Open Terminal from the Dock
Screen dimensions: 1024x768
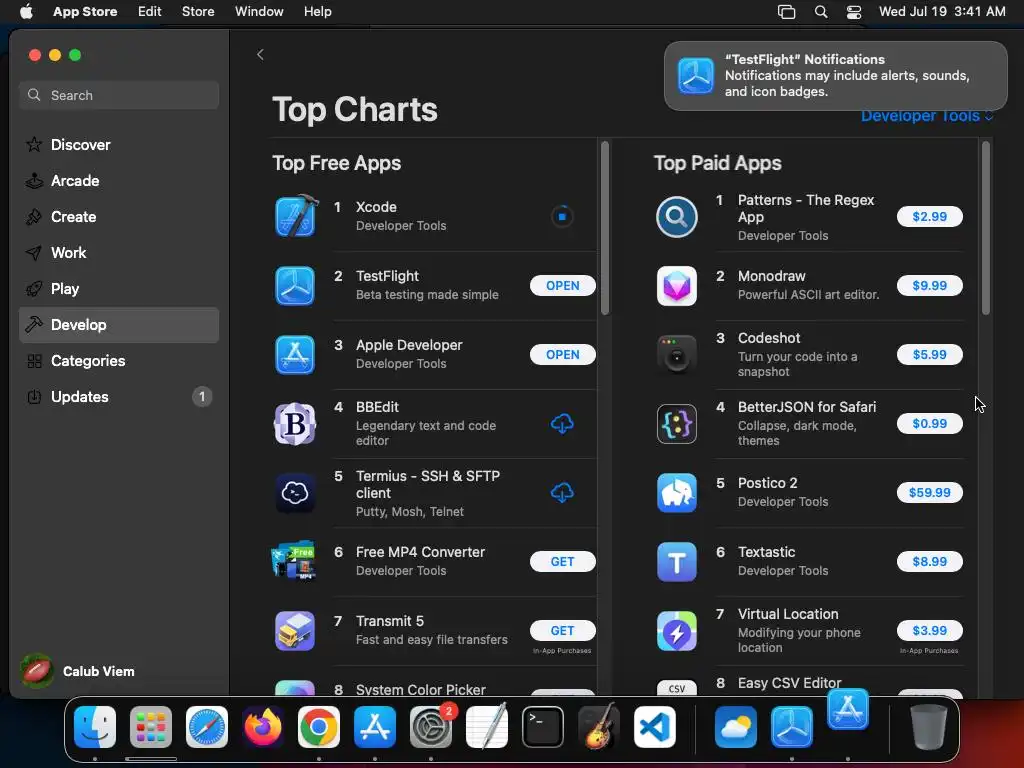tap(543, 727)
